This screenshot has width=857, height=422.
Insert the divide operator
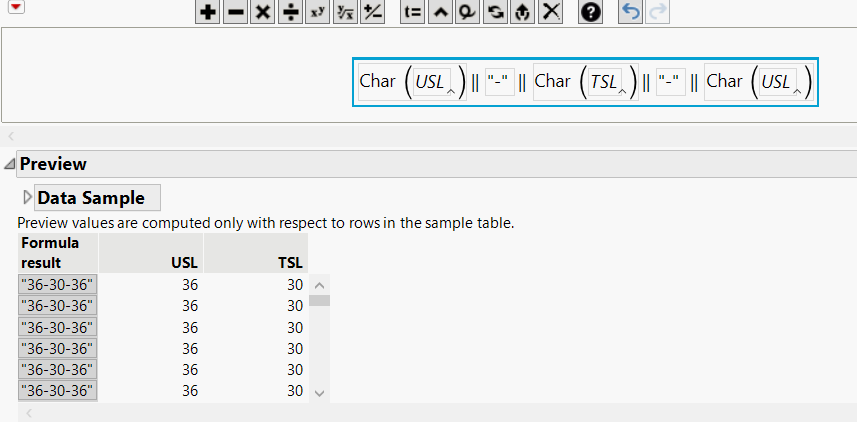tap(290, 12)
